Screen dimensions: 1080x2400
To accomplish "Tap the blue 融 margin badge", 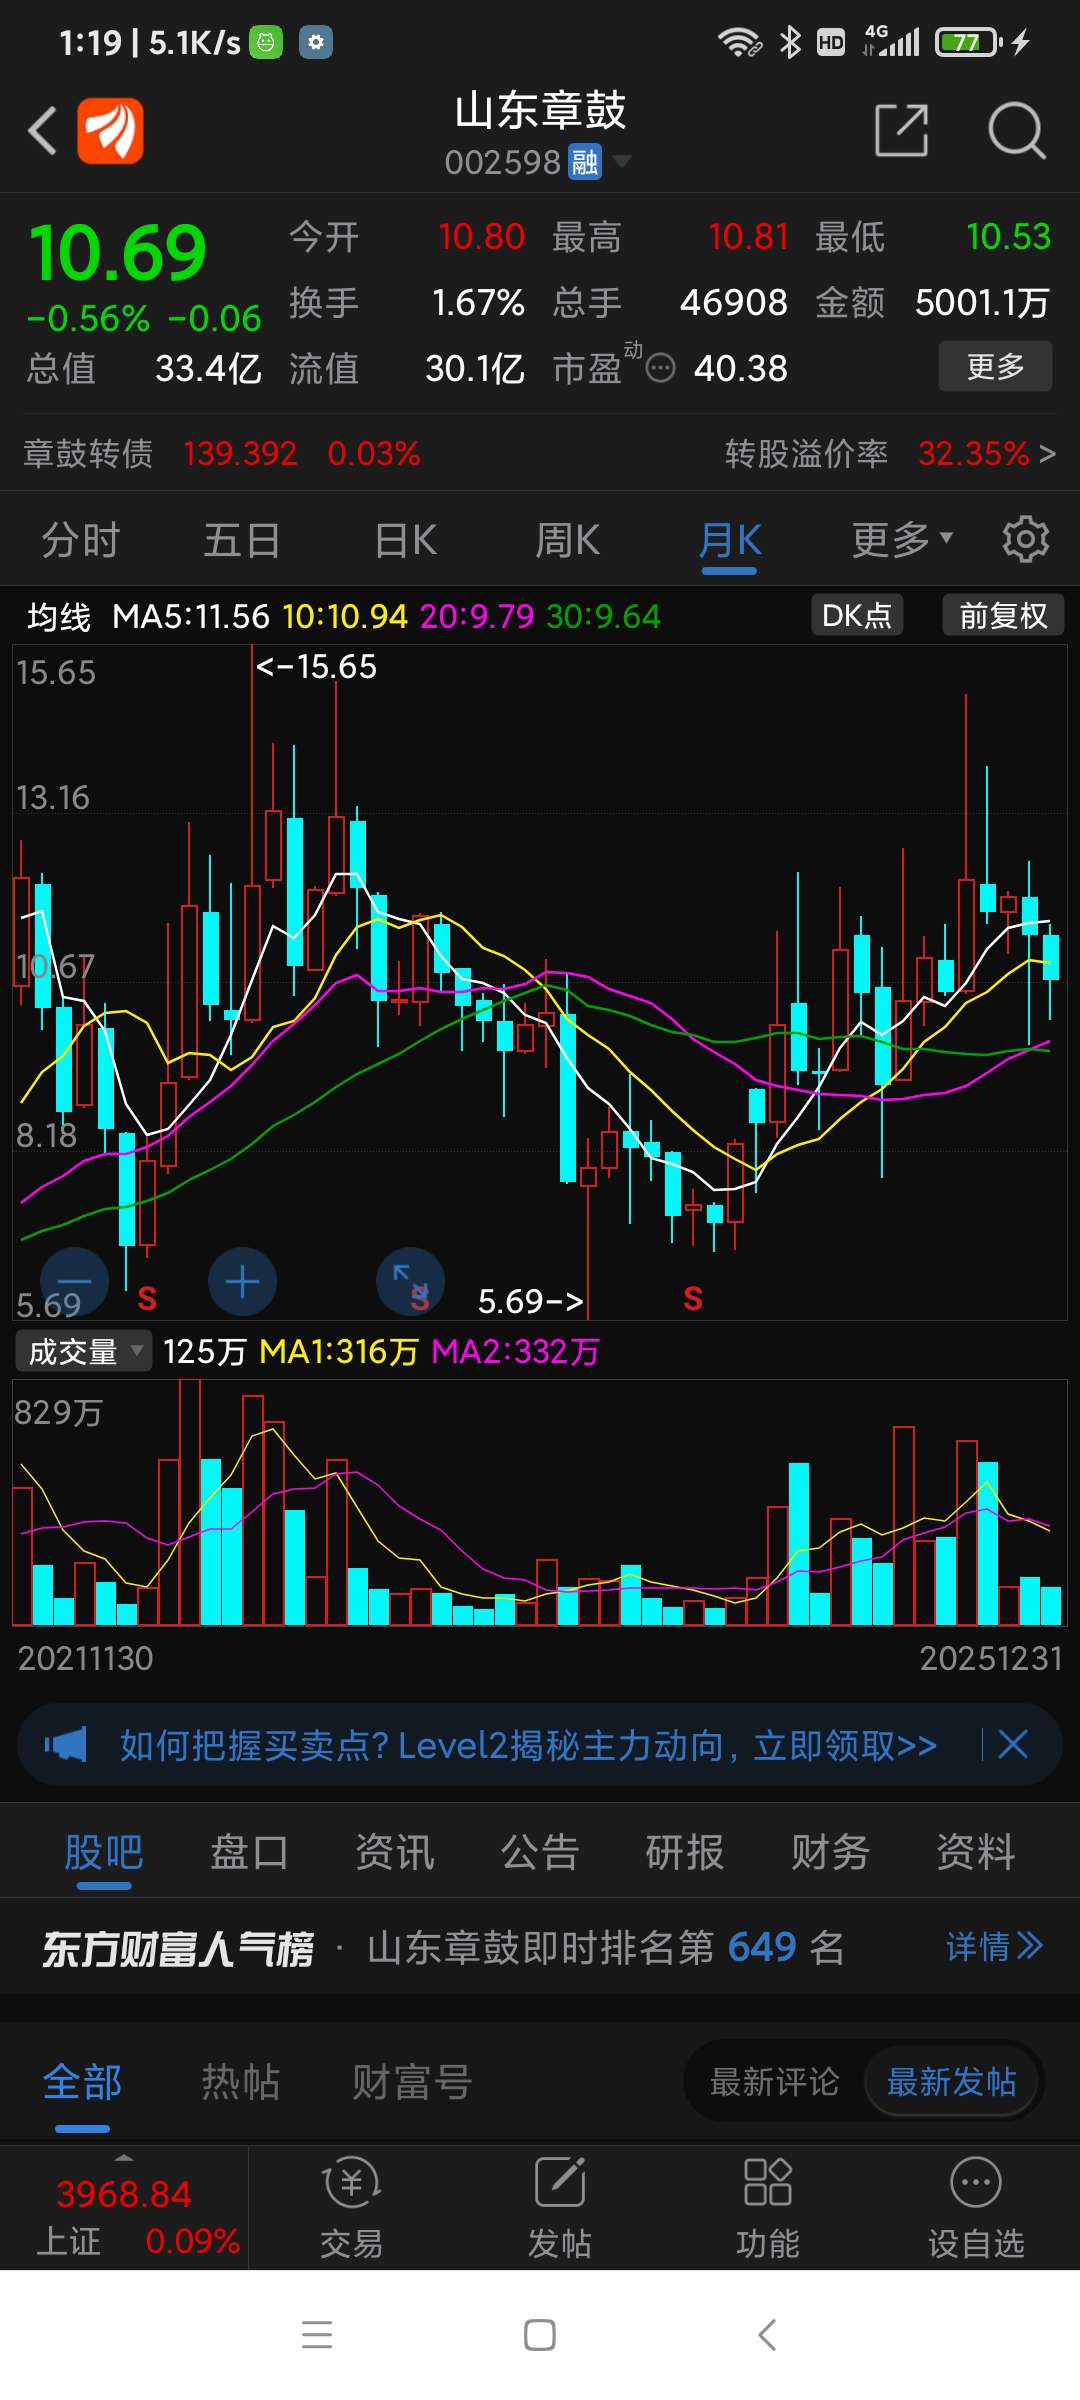I will pos(585,161).
